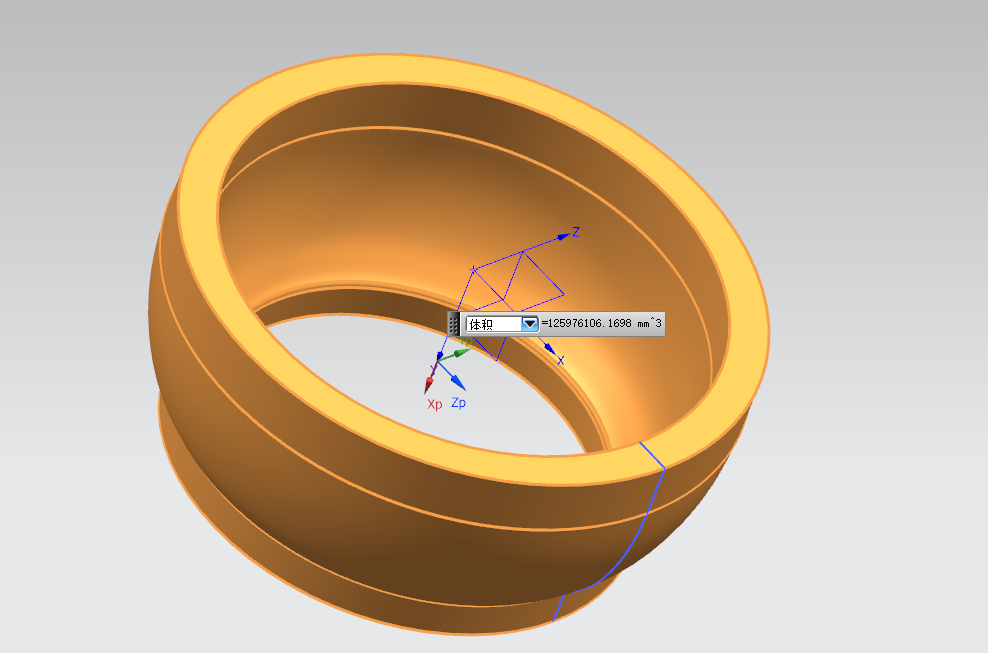Open the 体积 dropdown arrow button
The image size is (988, 653).
pos(530,324)
